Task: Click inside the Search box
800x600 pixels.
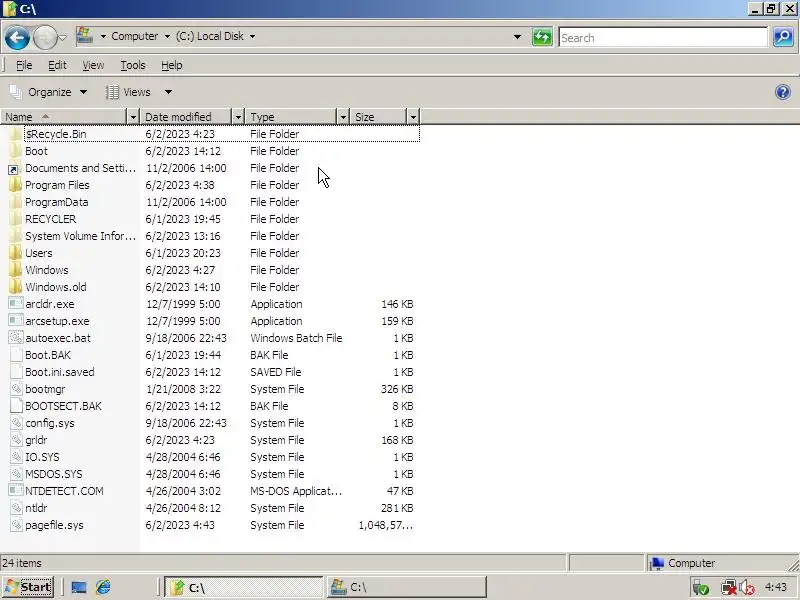Action: [663, 38]
